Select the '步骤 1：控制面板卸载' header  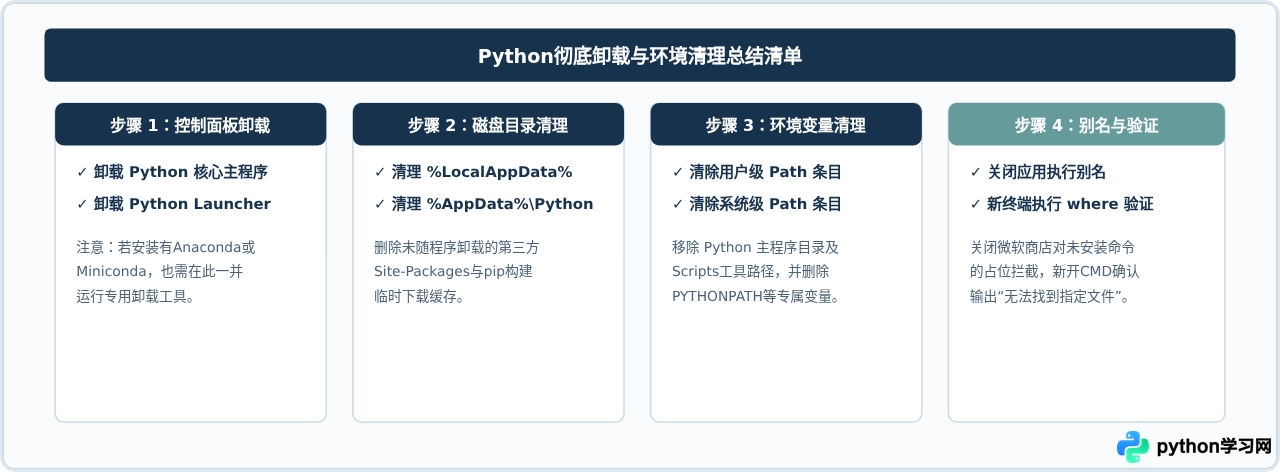pos(190,125)
